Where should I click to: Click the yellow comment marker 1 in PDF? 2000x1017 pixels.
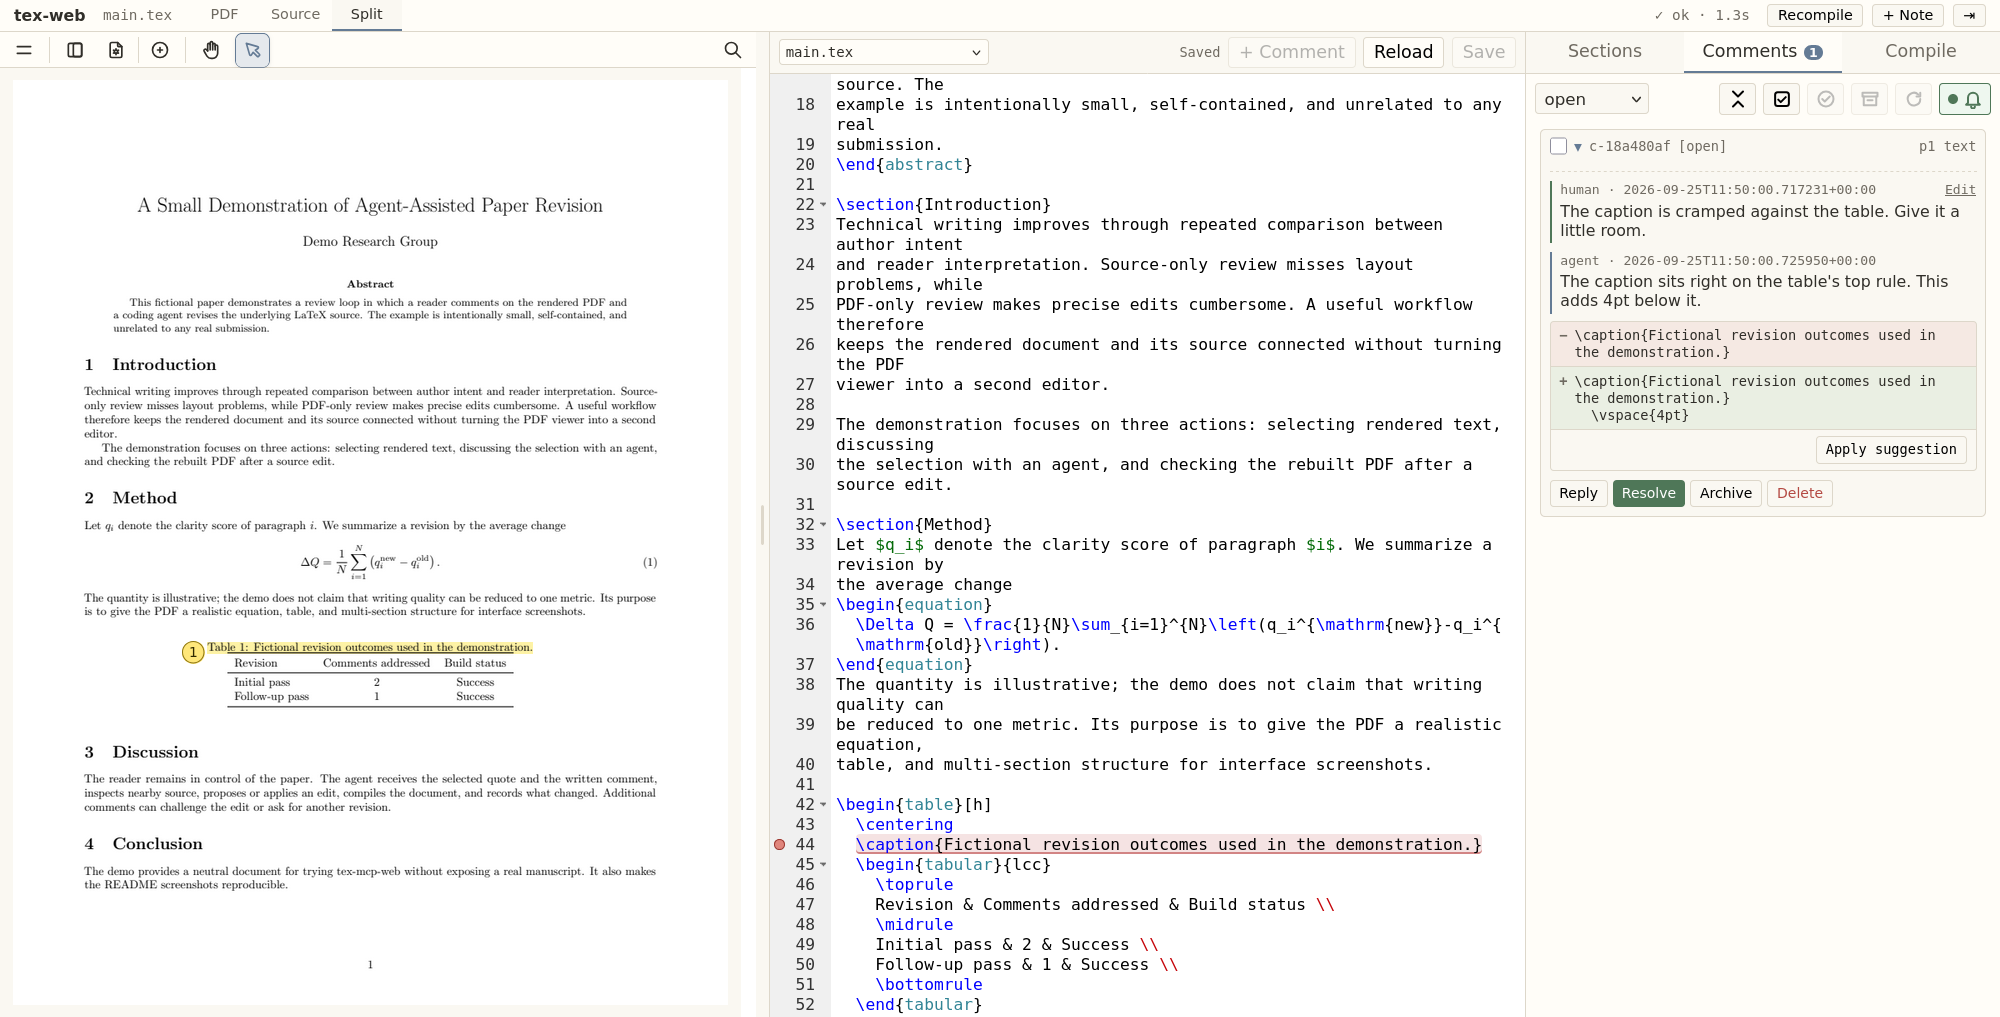click(x=193, y=652)
